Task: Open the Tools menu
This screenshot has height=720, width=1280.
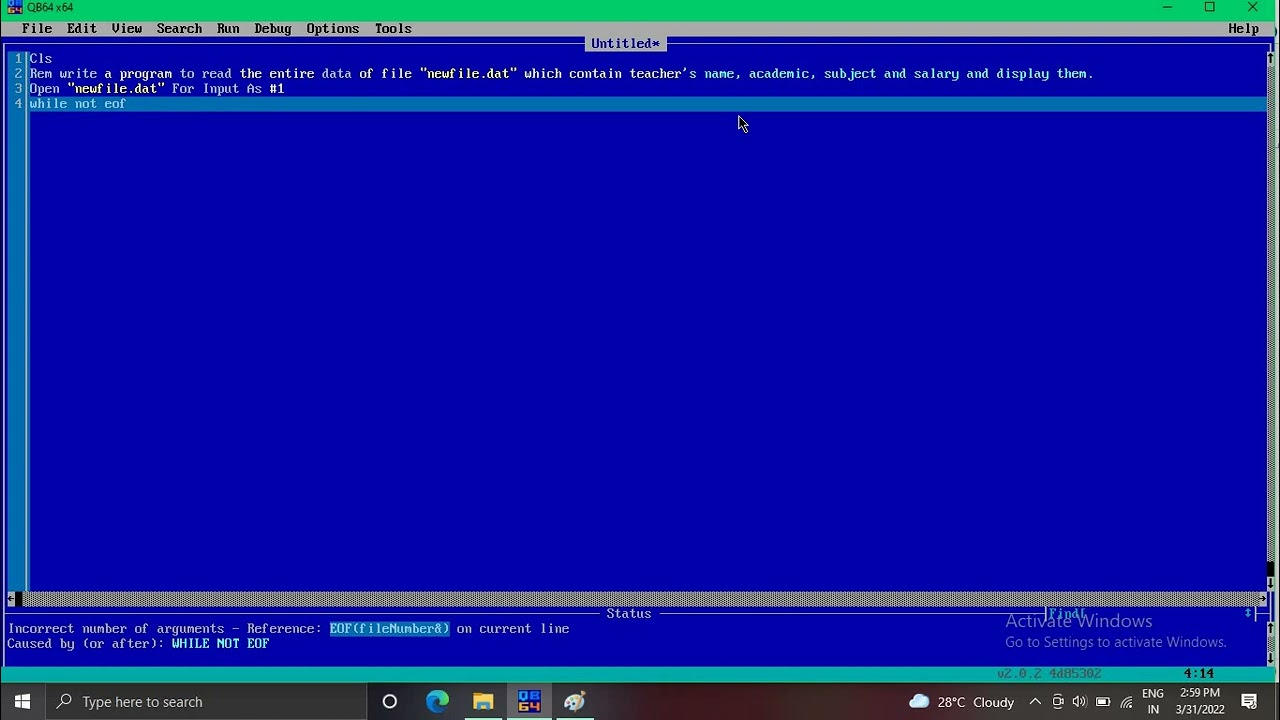Action: click(393, 29)
